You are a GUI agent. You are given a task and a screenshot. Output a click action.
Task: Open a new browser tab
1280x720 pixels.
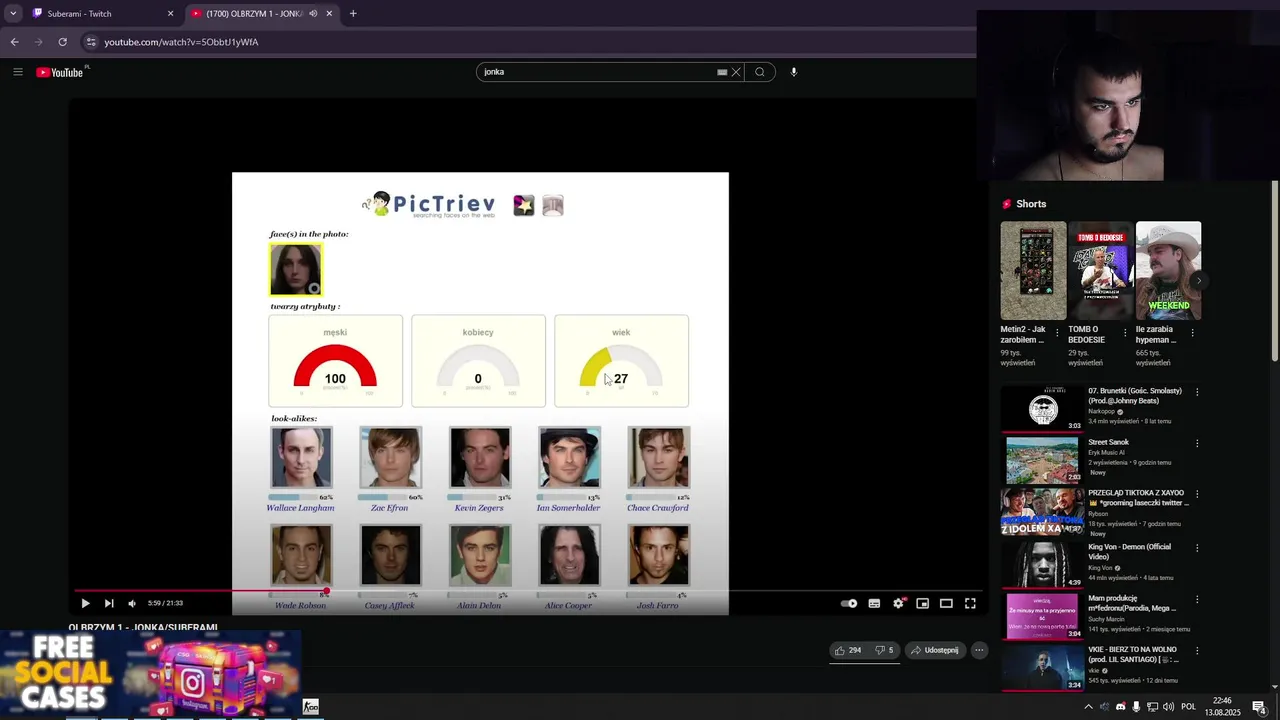353,14
